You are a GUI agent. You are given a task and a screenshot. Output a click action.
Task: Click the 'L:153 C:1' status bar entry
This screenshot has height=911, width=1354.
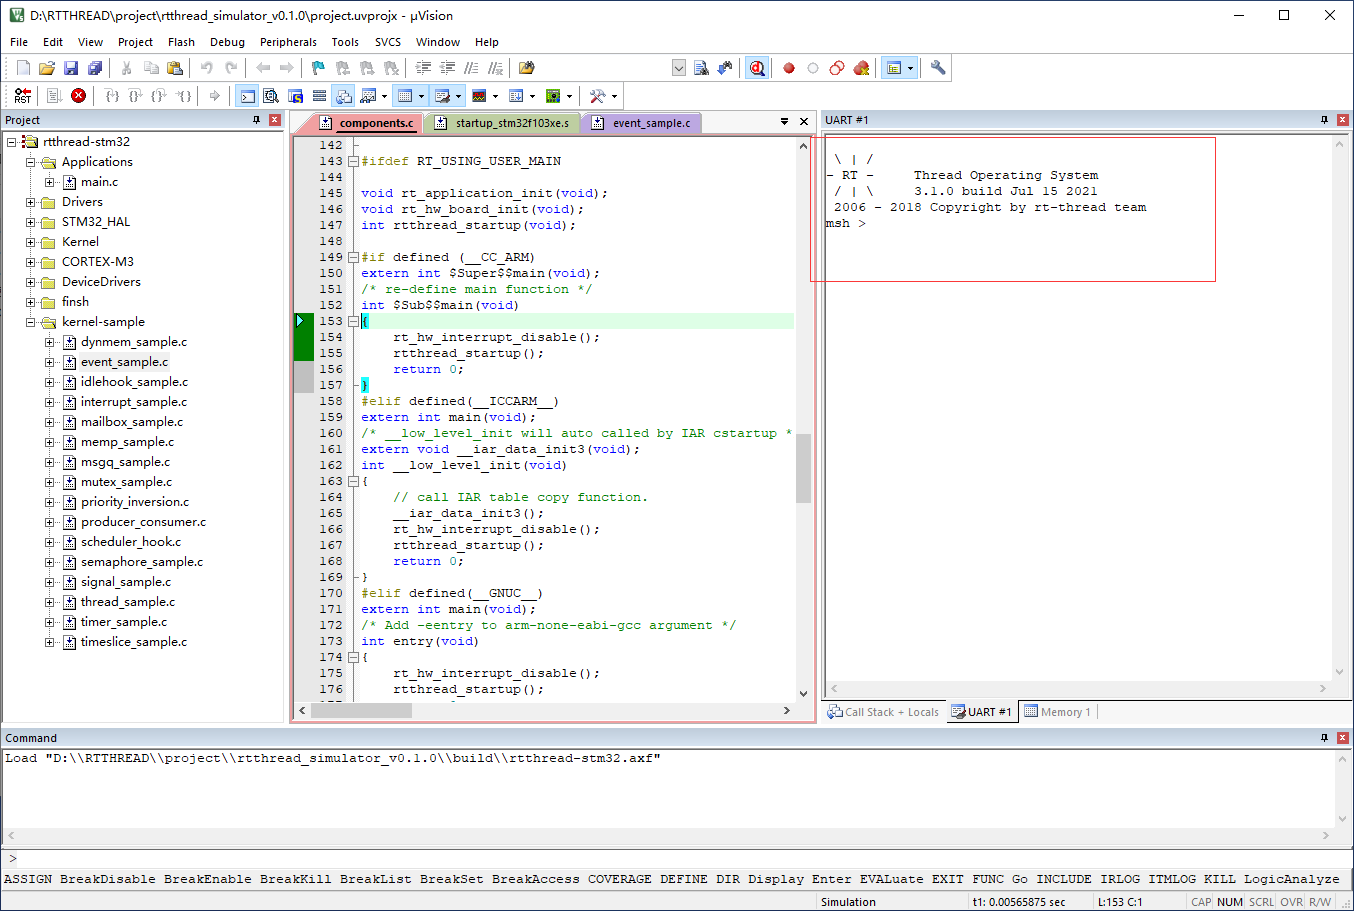coord(1120,902)
